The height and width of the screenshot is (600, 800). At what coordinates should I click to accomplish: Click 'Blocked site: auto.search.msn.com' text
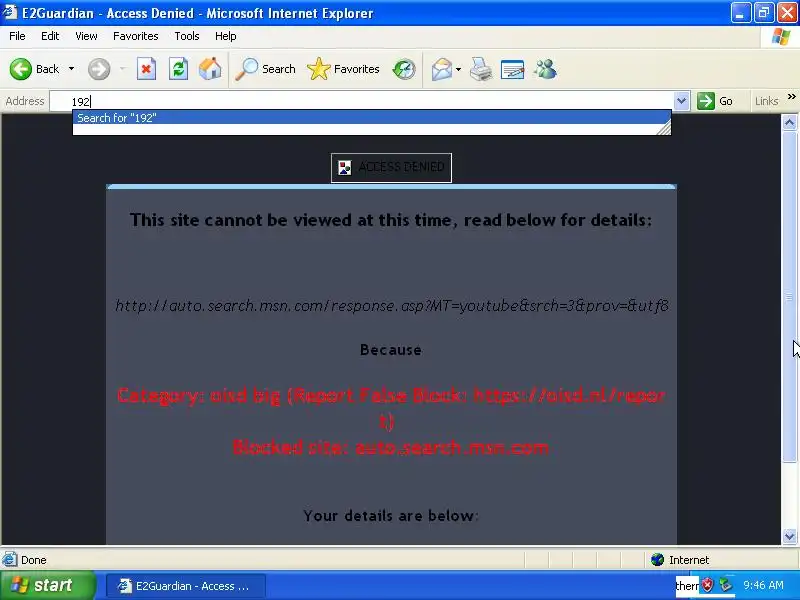[x=391, y=447]
